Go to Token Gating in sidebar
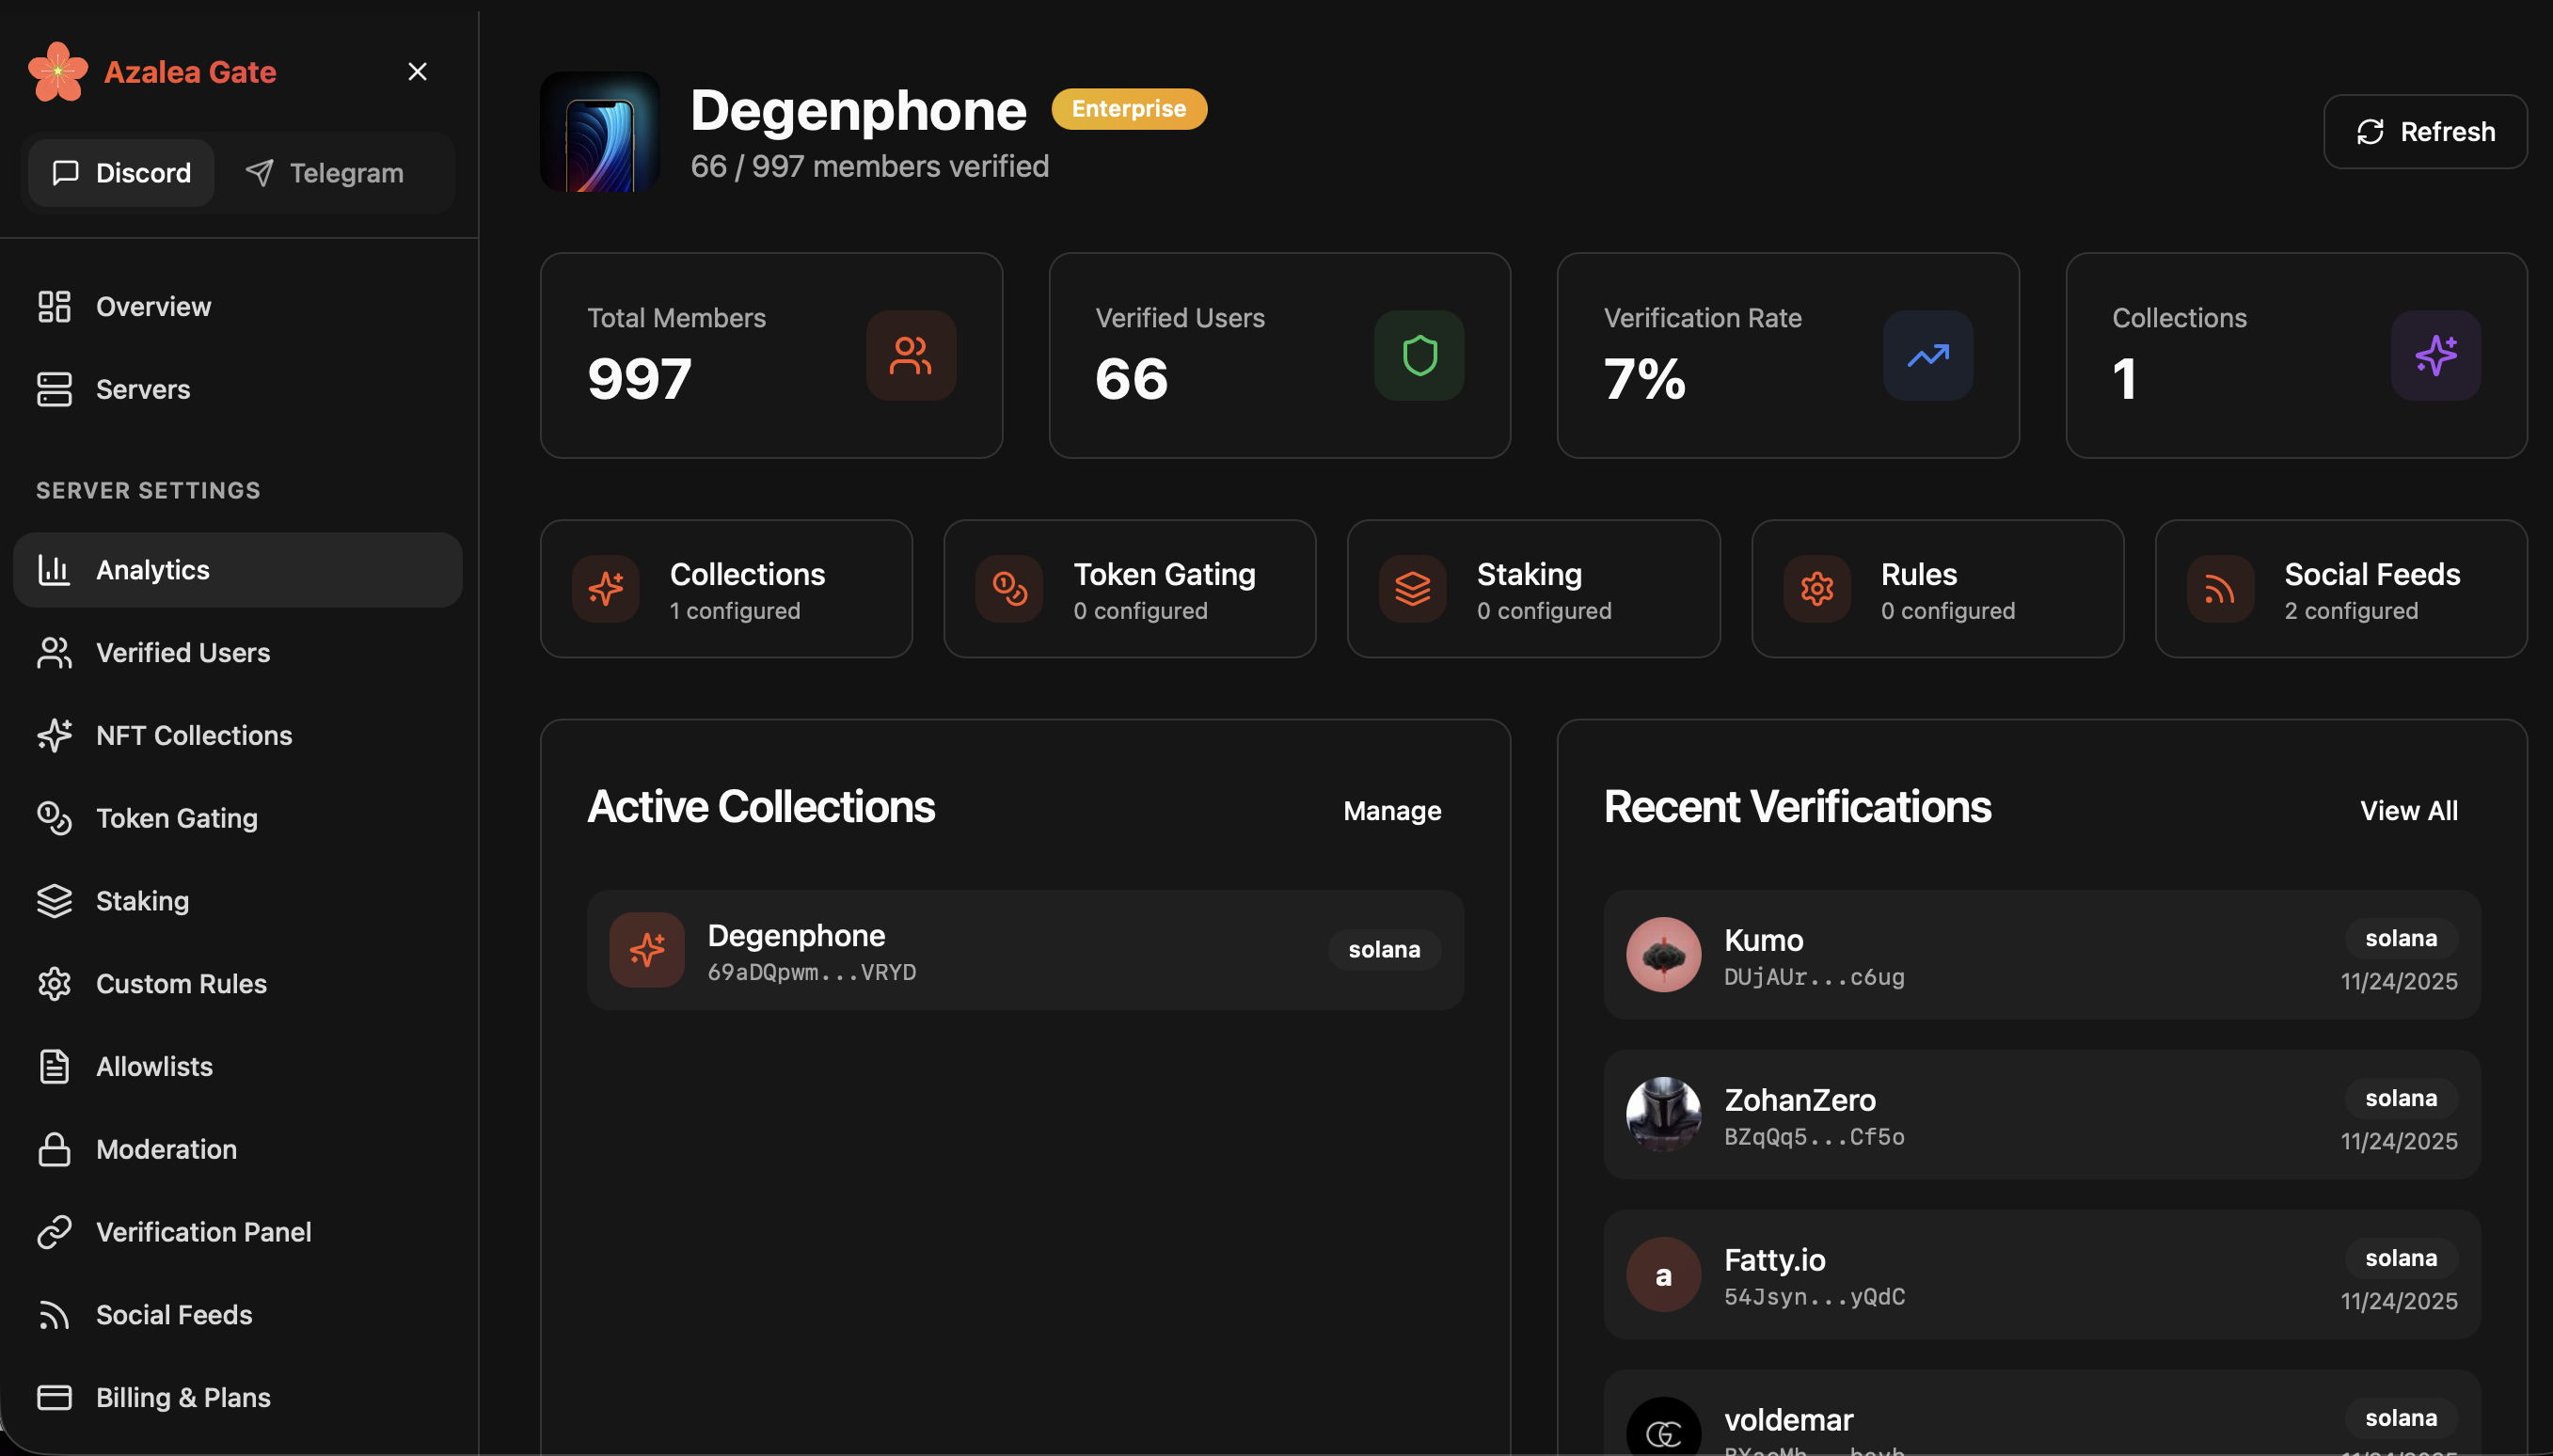Screen dimensions: 2553x1456 tap(176, 818)
